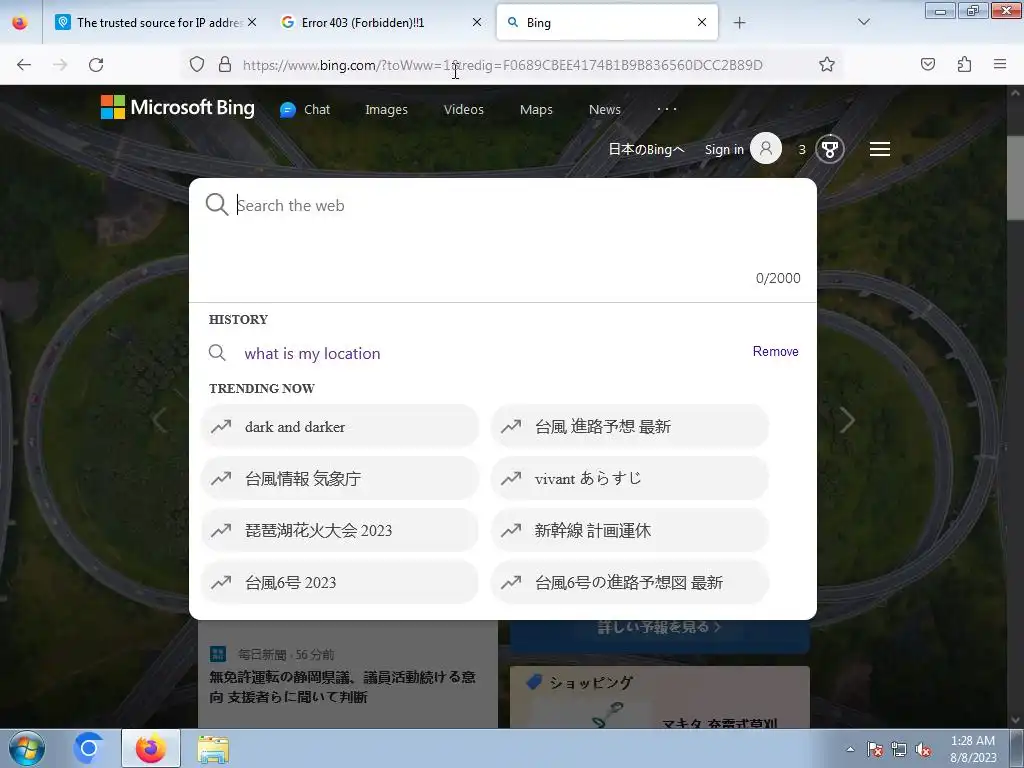Viewport: 1024px width, 768px height.
Task: Select trending search dark and darker
Action: 340,426
